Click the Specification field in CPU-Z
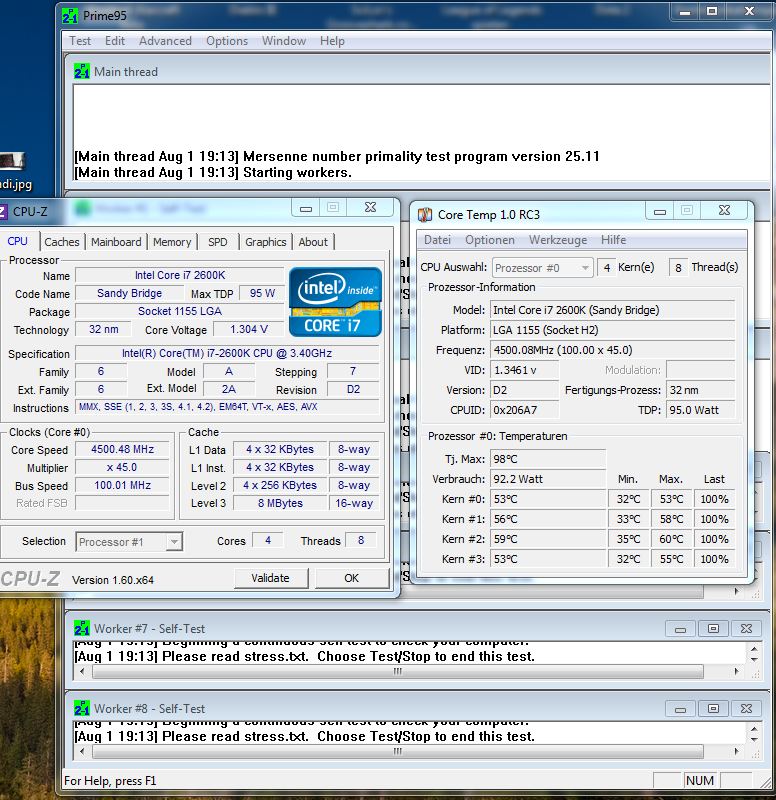The height and width of the screenshot is (800, 776). point(227,353)
